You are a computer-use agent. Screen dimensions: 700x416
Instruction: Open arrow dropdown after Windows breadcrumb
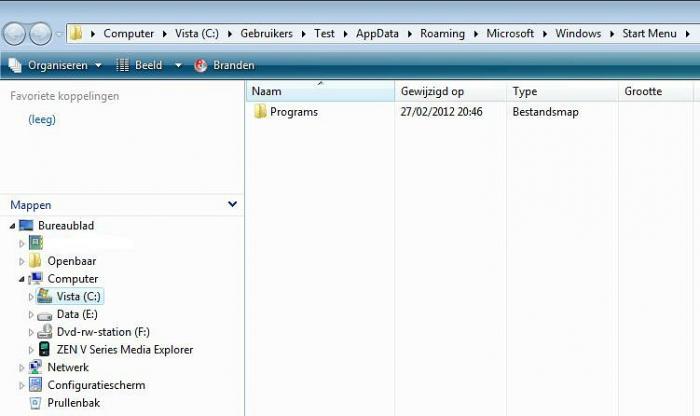pyautogui.click(x=612, y=34)
